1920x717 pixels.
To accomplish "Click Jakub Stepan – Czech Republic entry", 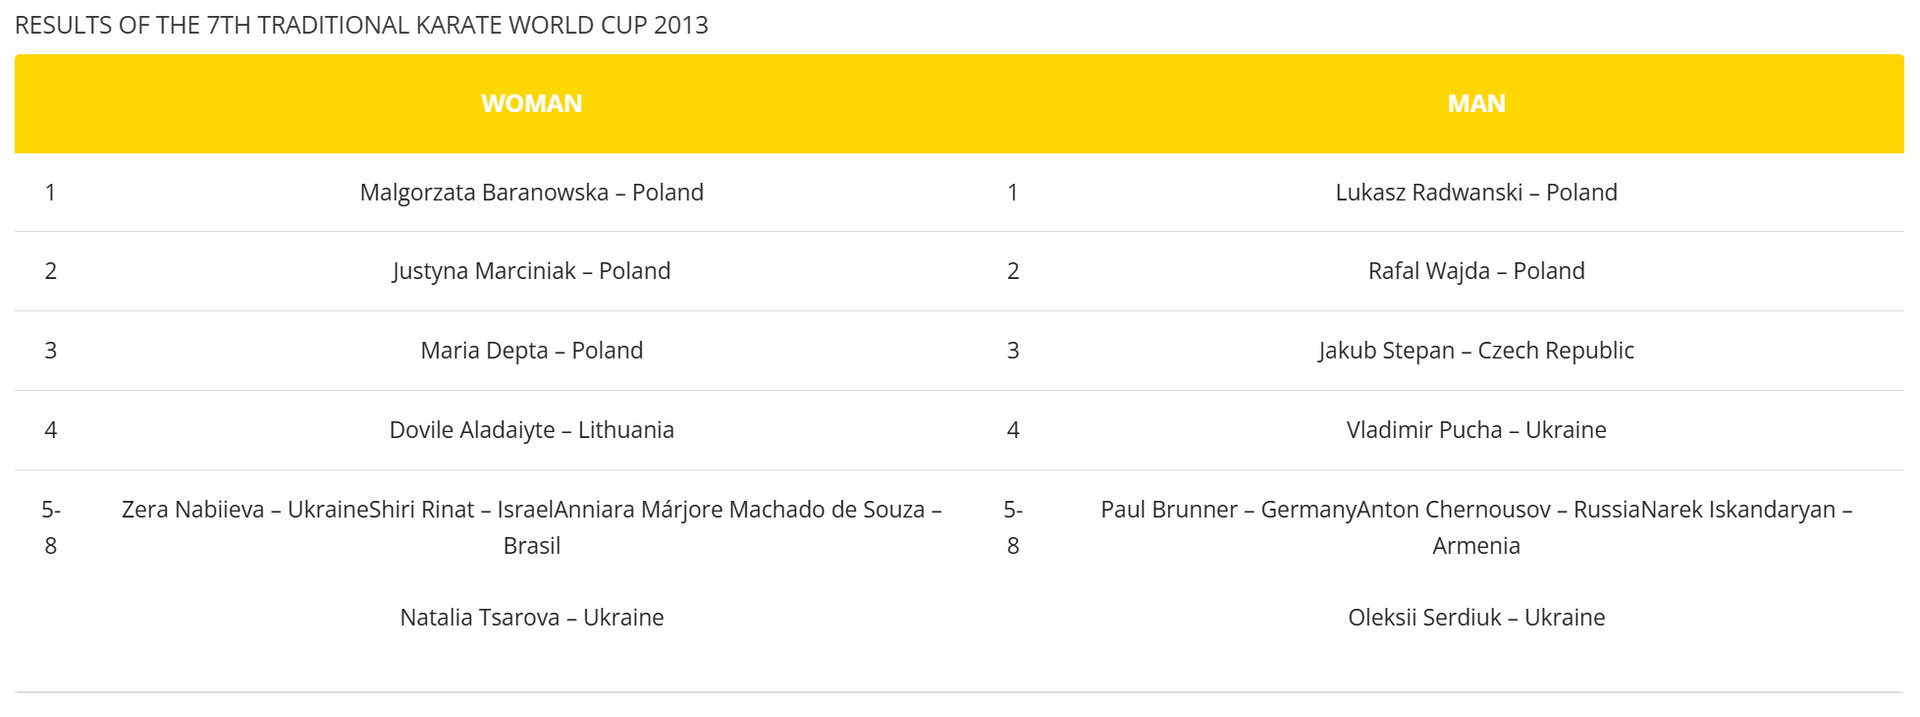I will point(1476,350).
